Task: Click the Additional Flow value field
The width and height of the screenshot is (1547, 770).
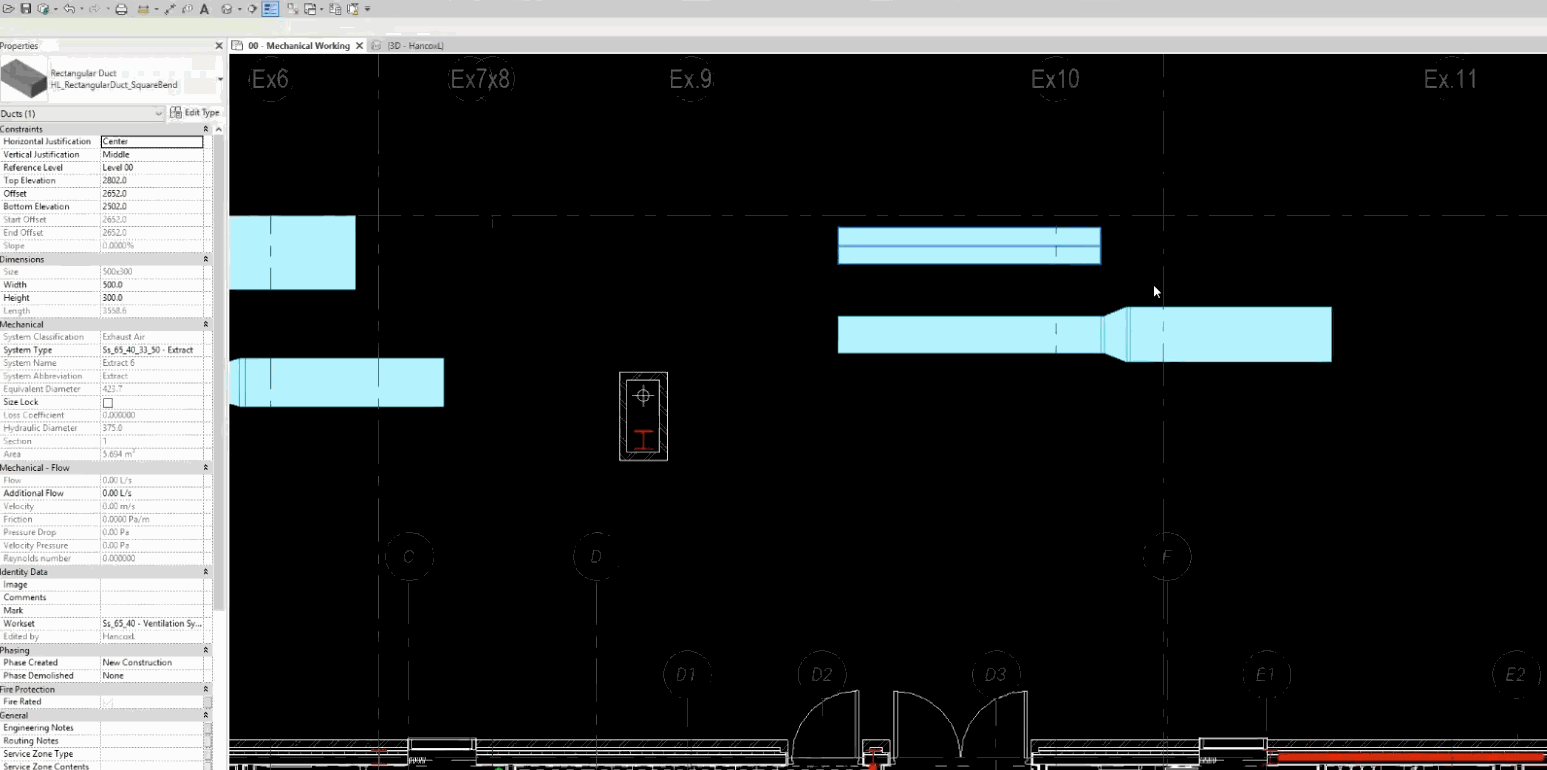Action: click(152, 493)
